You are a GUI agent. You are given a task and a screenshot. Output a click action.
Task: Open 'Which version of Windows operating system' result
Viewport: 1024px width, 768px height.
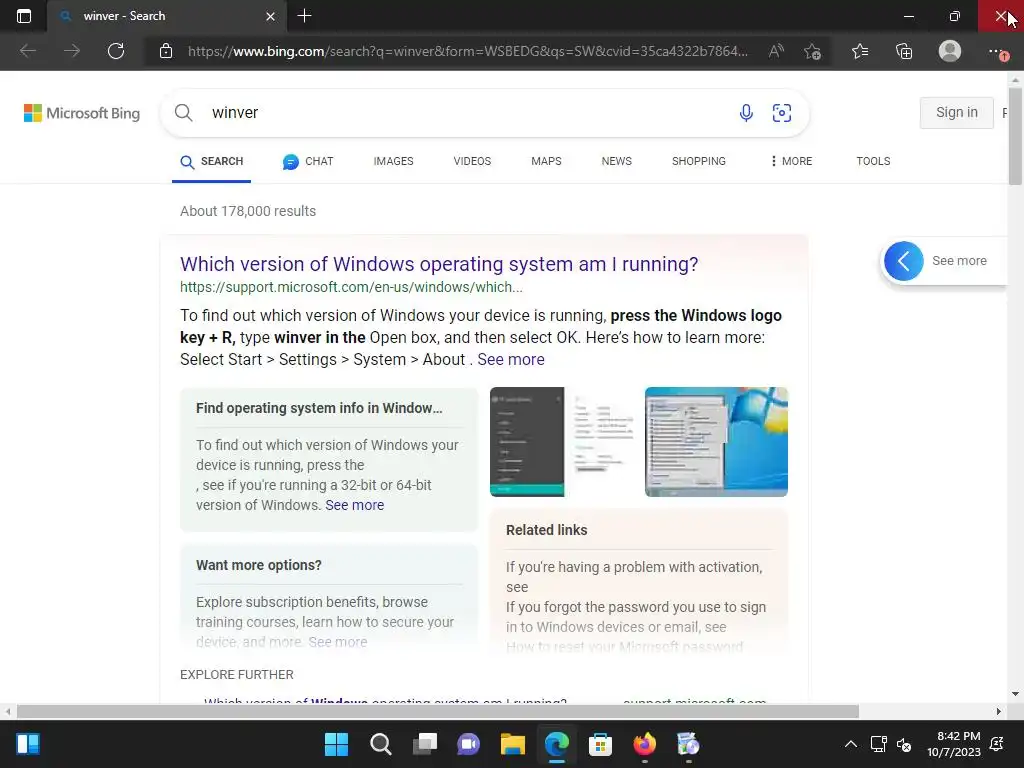(x=439, y=264)
